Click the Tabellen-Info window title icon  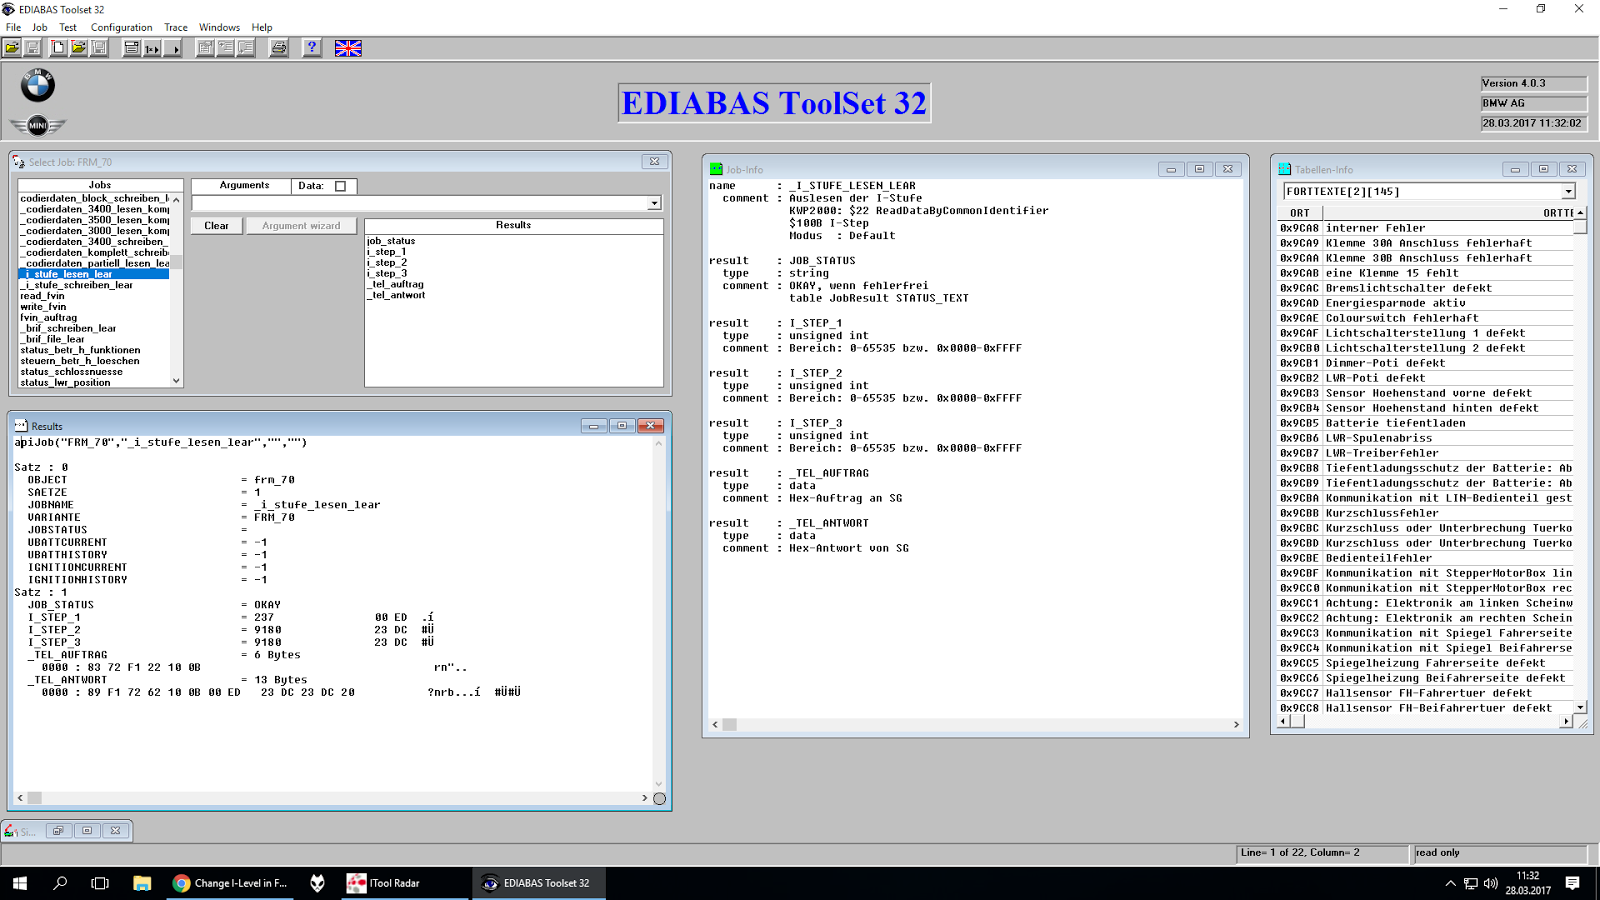coord(1285,170)
